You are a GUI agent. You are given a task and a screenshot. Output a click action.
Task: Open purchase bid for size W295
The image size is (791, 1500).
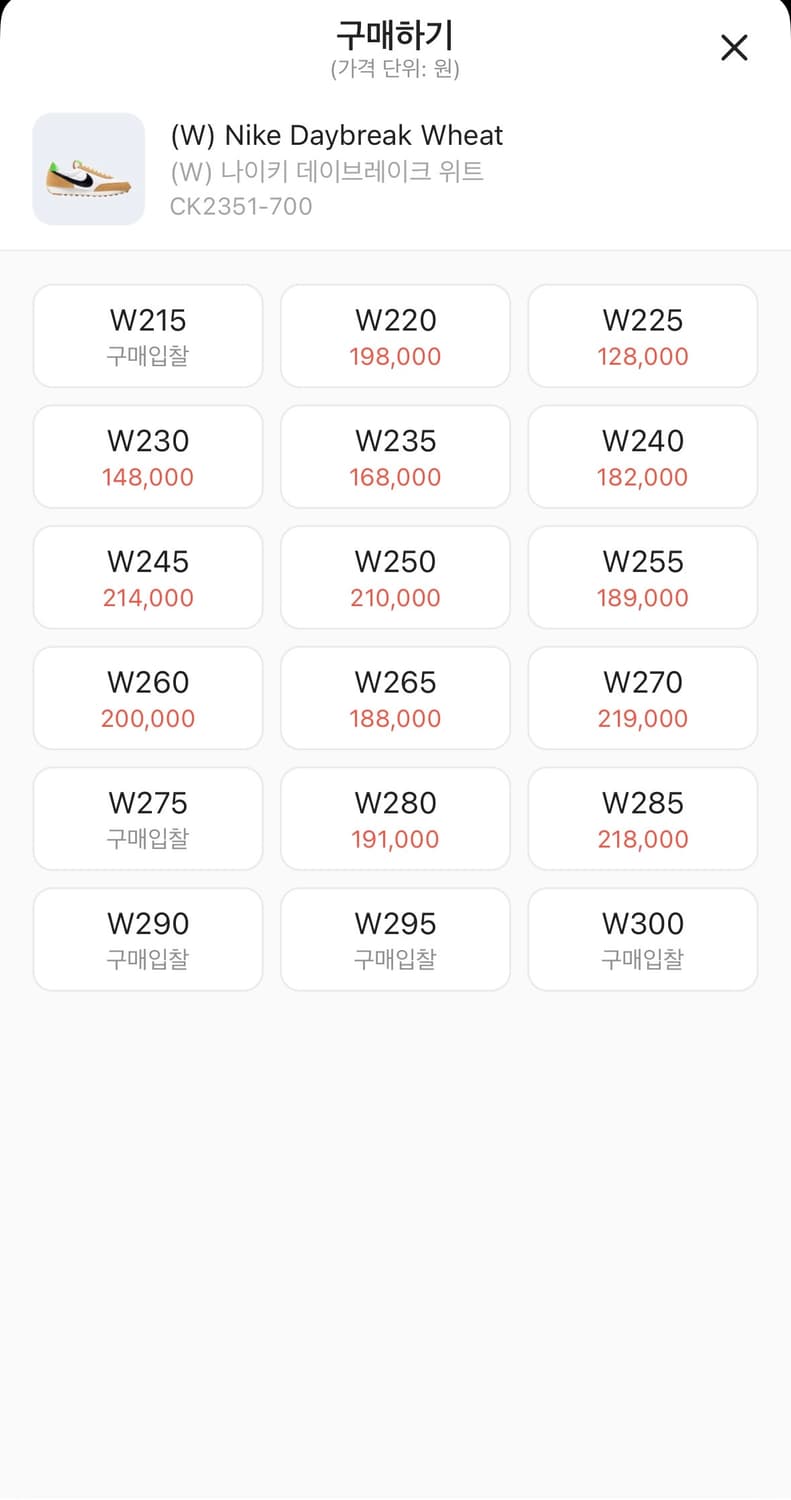[x=395, y=940]
